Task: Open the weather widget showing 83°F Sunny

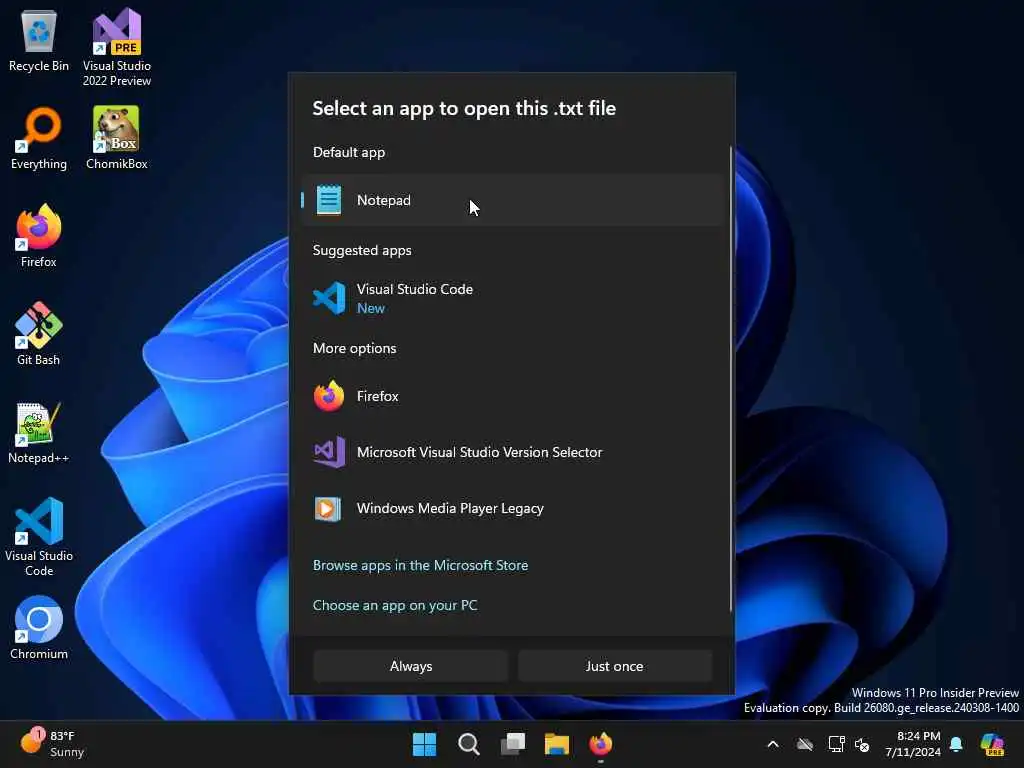Action: [x=52, y=743]
